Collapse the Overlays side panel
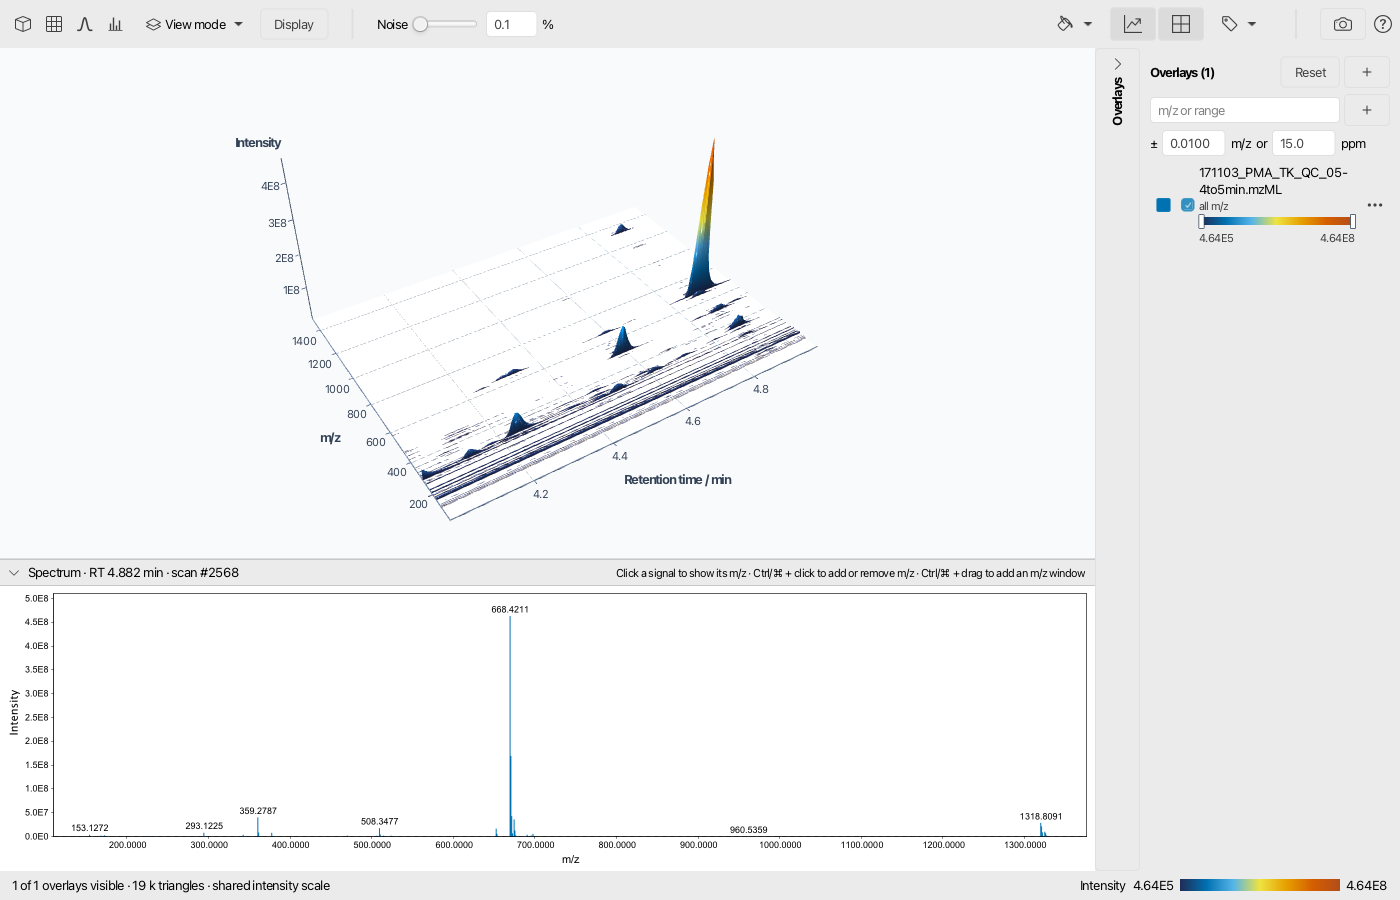Screen dimensions: 1400x900 coord(1118,64)
